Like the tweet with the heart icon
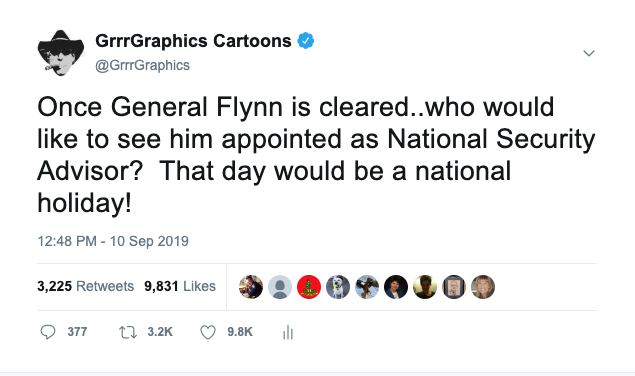This screenshot has width=635, height=376. point(208,332)
